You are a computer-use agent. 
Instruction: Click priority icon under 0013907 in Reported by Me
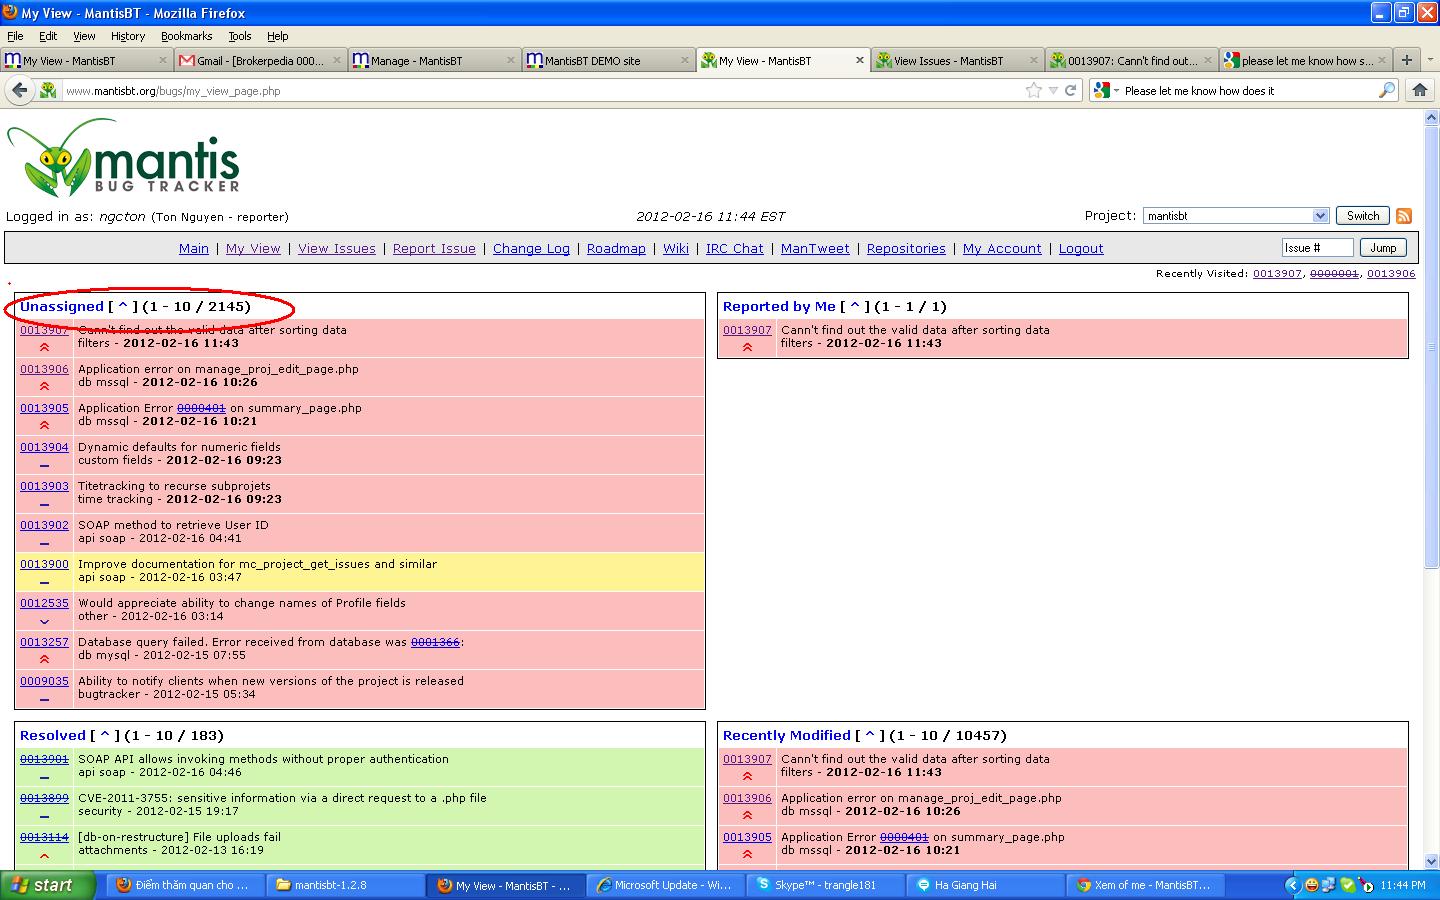tap(747, 347)
